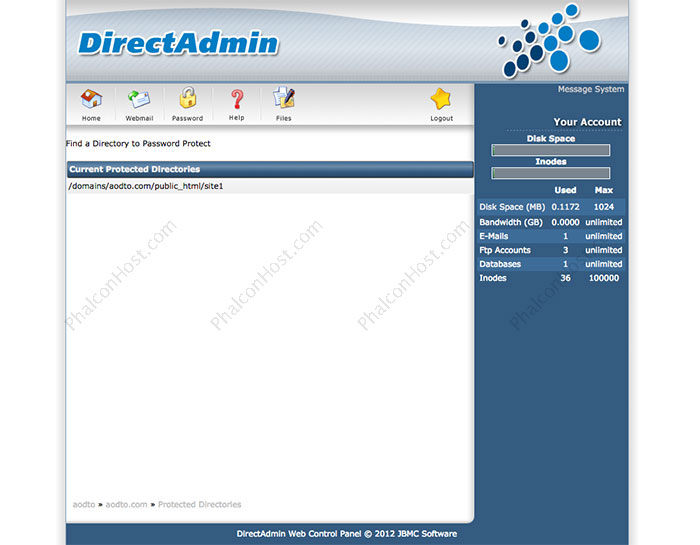Open the Help question mark icon
The image size is (700, 545).
tap(237, 99)
